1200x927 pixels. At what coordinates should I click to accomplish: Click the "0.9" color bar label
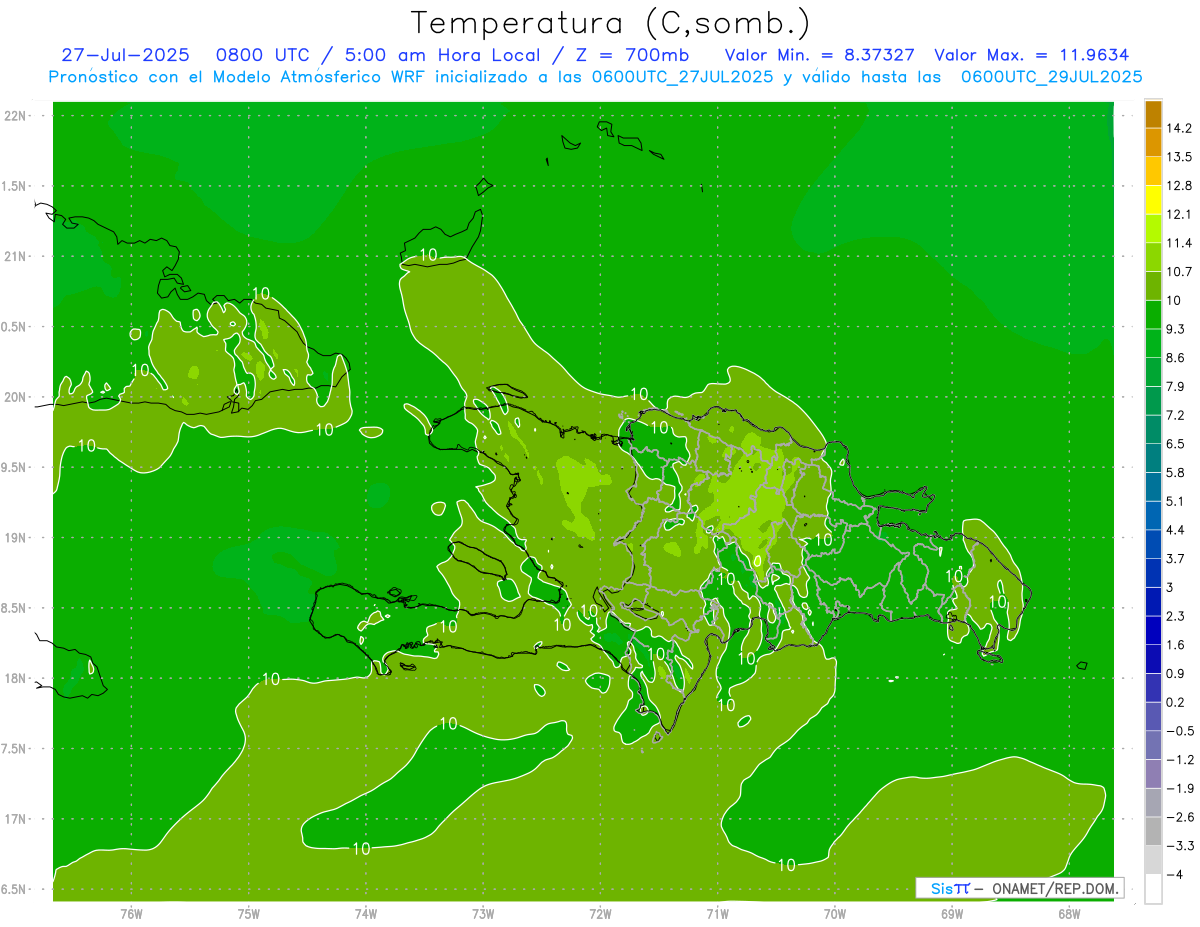(x=1176, y=673)
